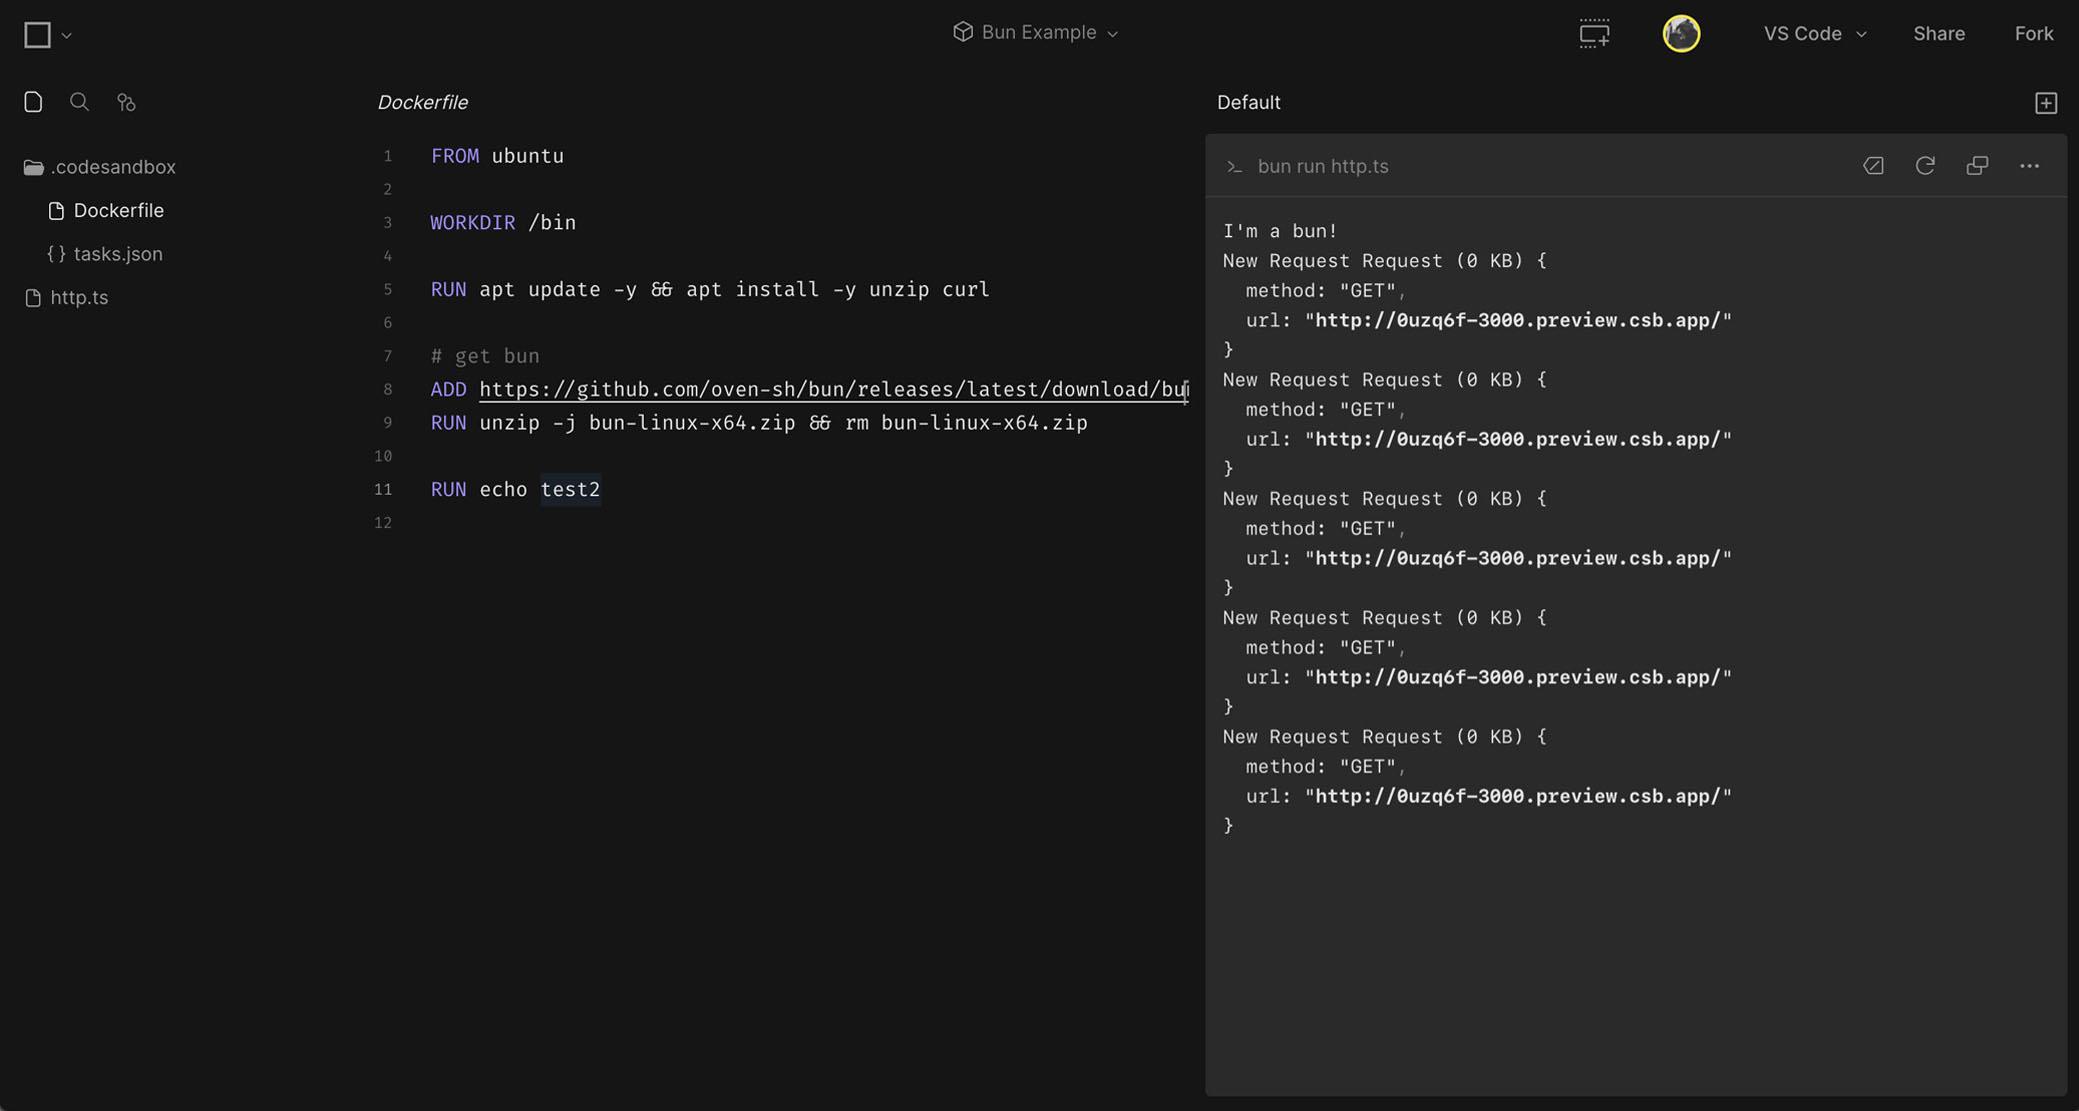The height and width of the screenshot is (1111, 2079).
Task: Add a new devtool with the plus icon
Action: tap(2046, 102)
